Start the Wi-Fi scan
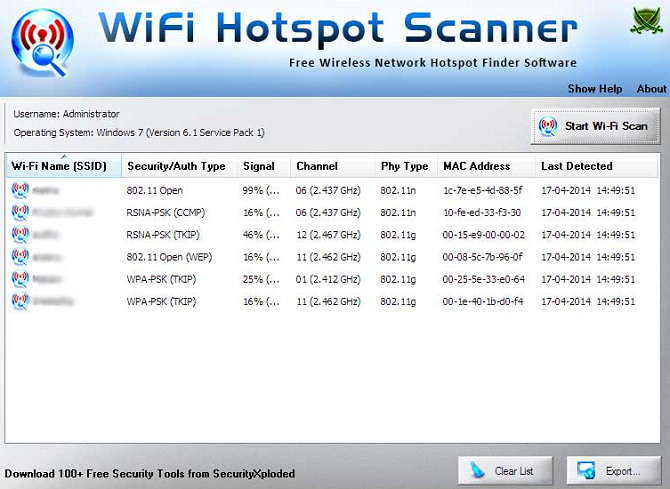 pos(595,126)
